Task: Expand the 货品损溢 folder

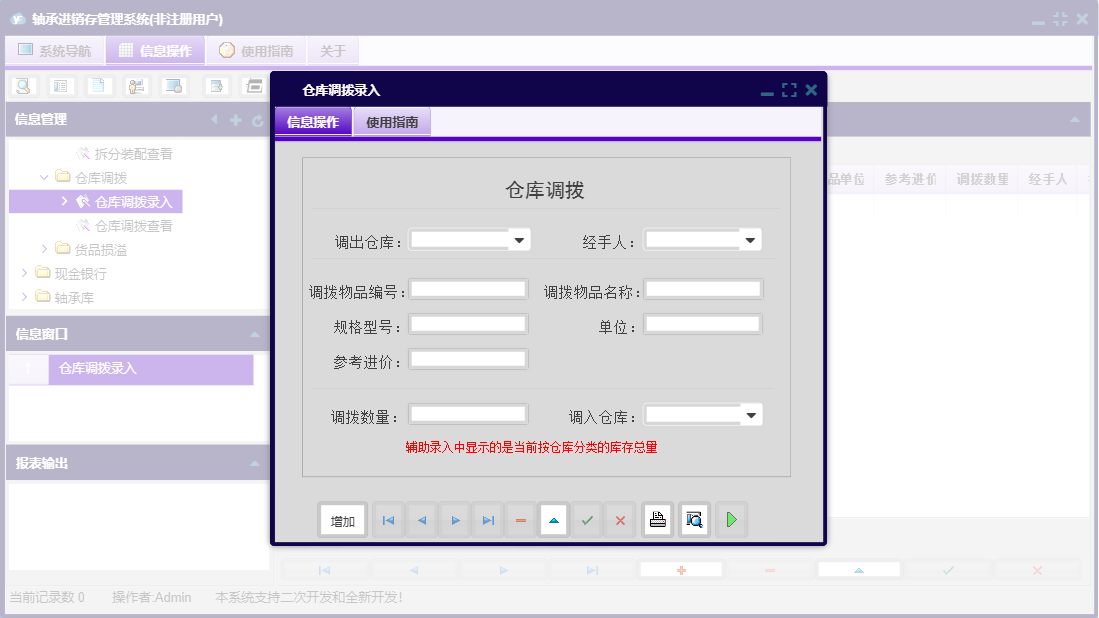Action: [x=43, y=248]
